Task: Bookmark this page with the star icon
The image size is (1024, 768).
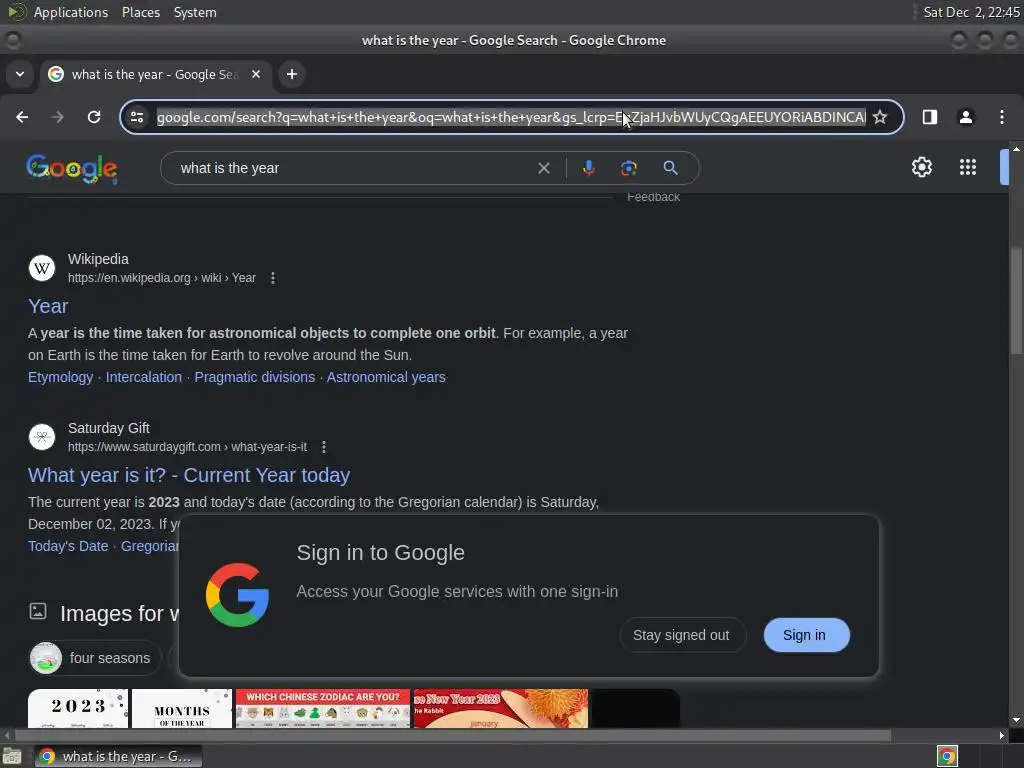Action: point(880,117)
